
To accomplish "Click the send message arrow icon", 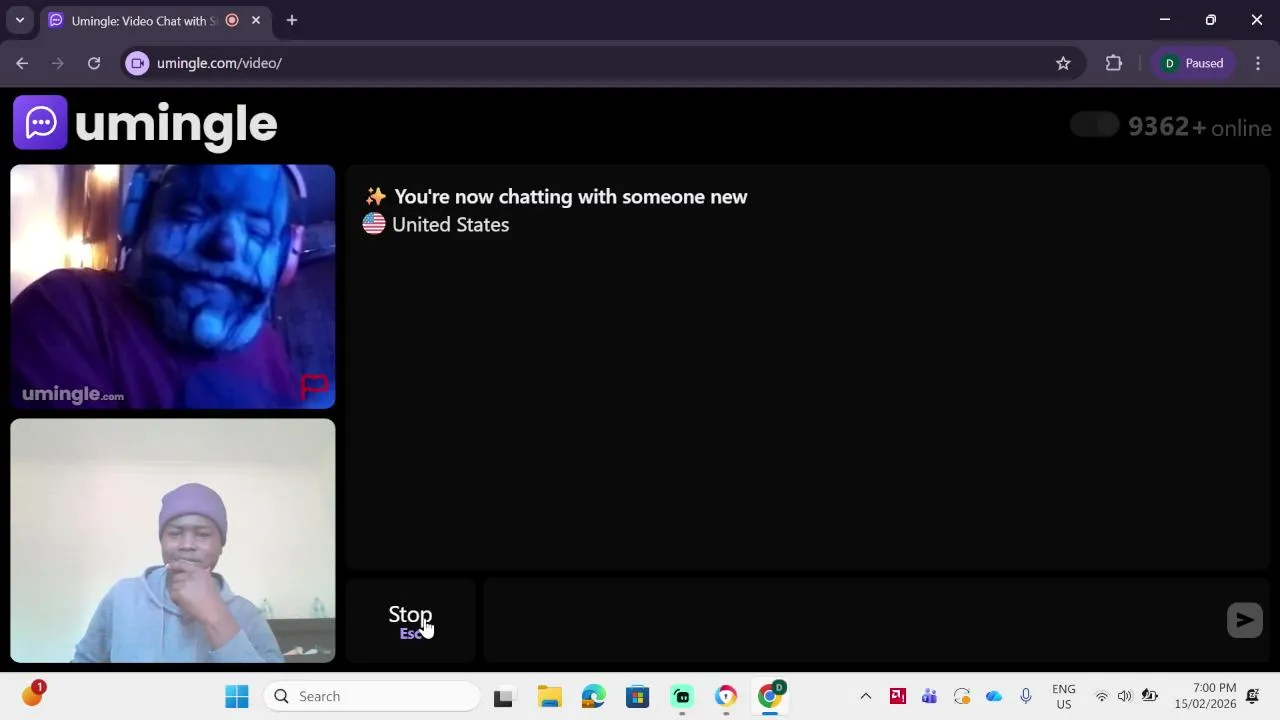I will click(1244, 620).
